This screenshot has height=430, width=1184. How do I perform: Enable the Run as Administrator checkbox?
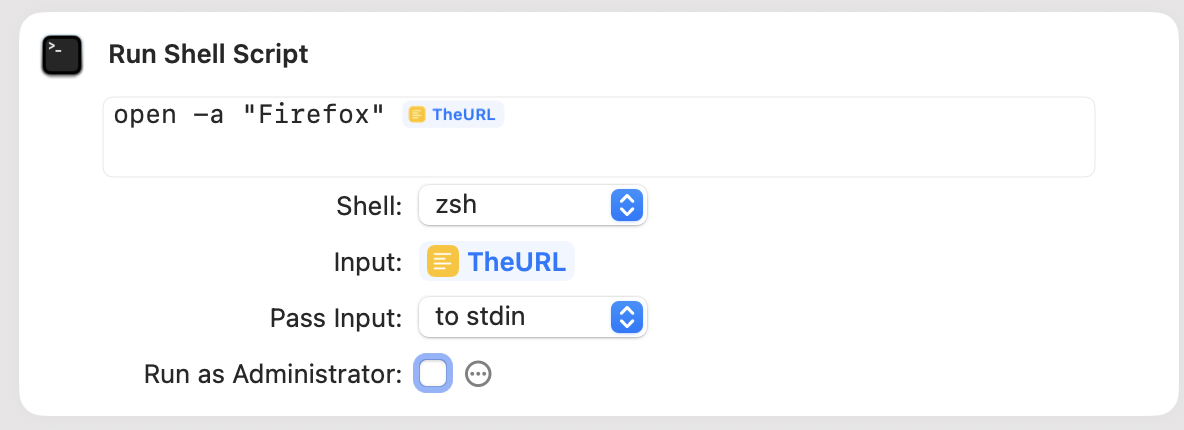click(x=433, y=373)
